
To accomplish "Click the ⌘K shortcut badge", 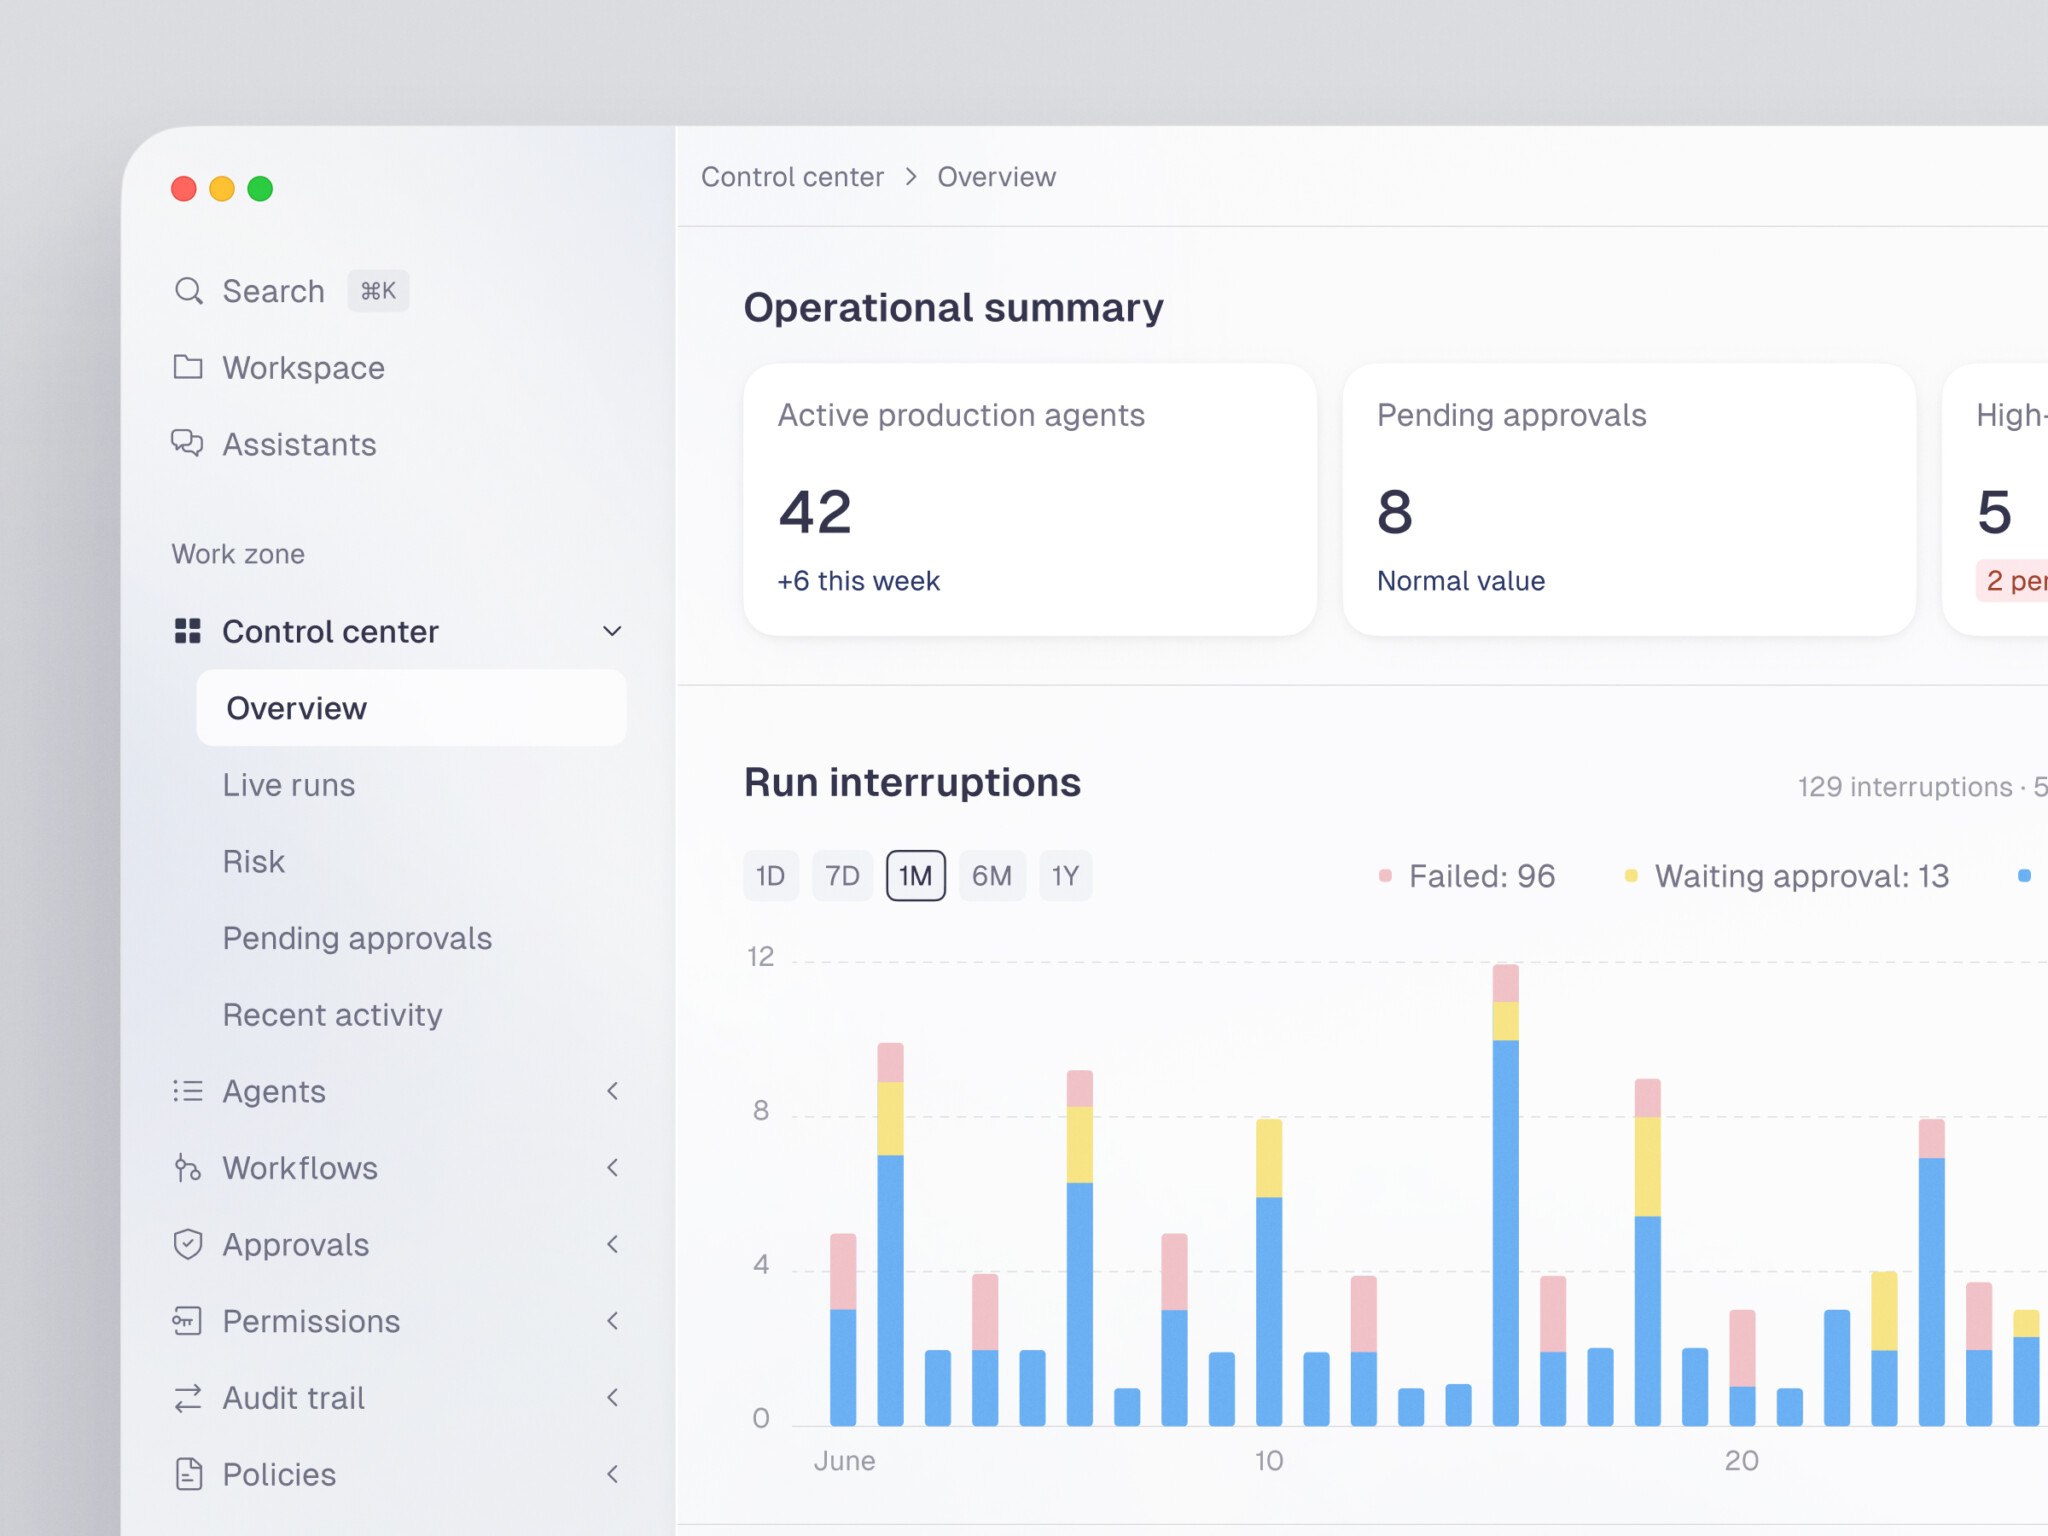I will [378, 291].
